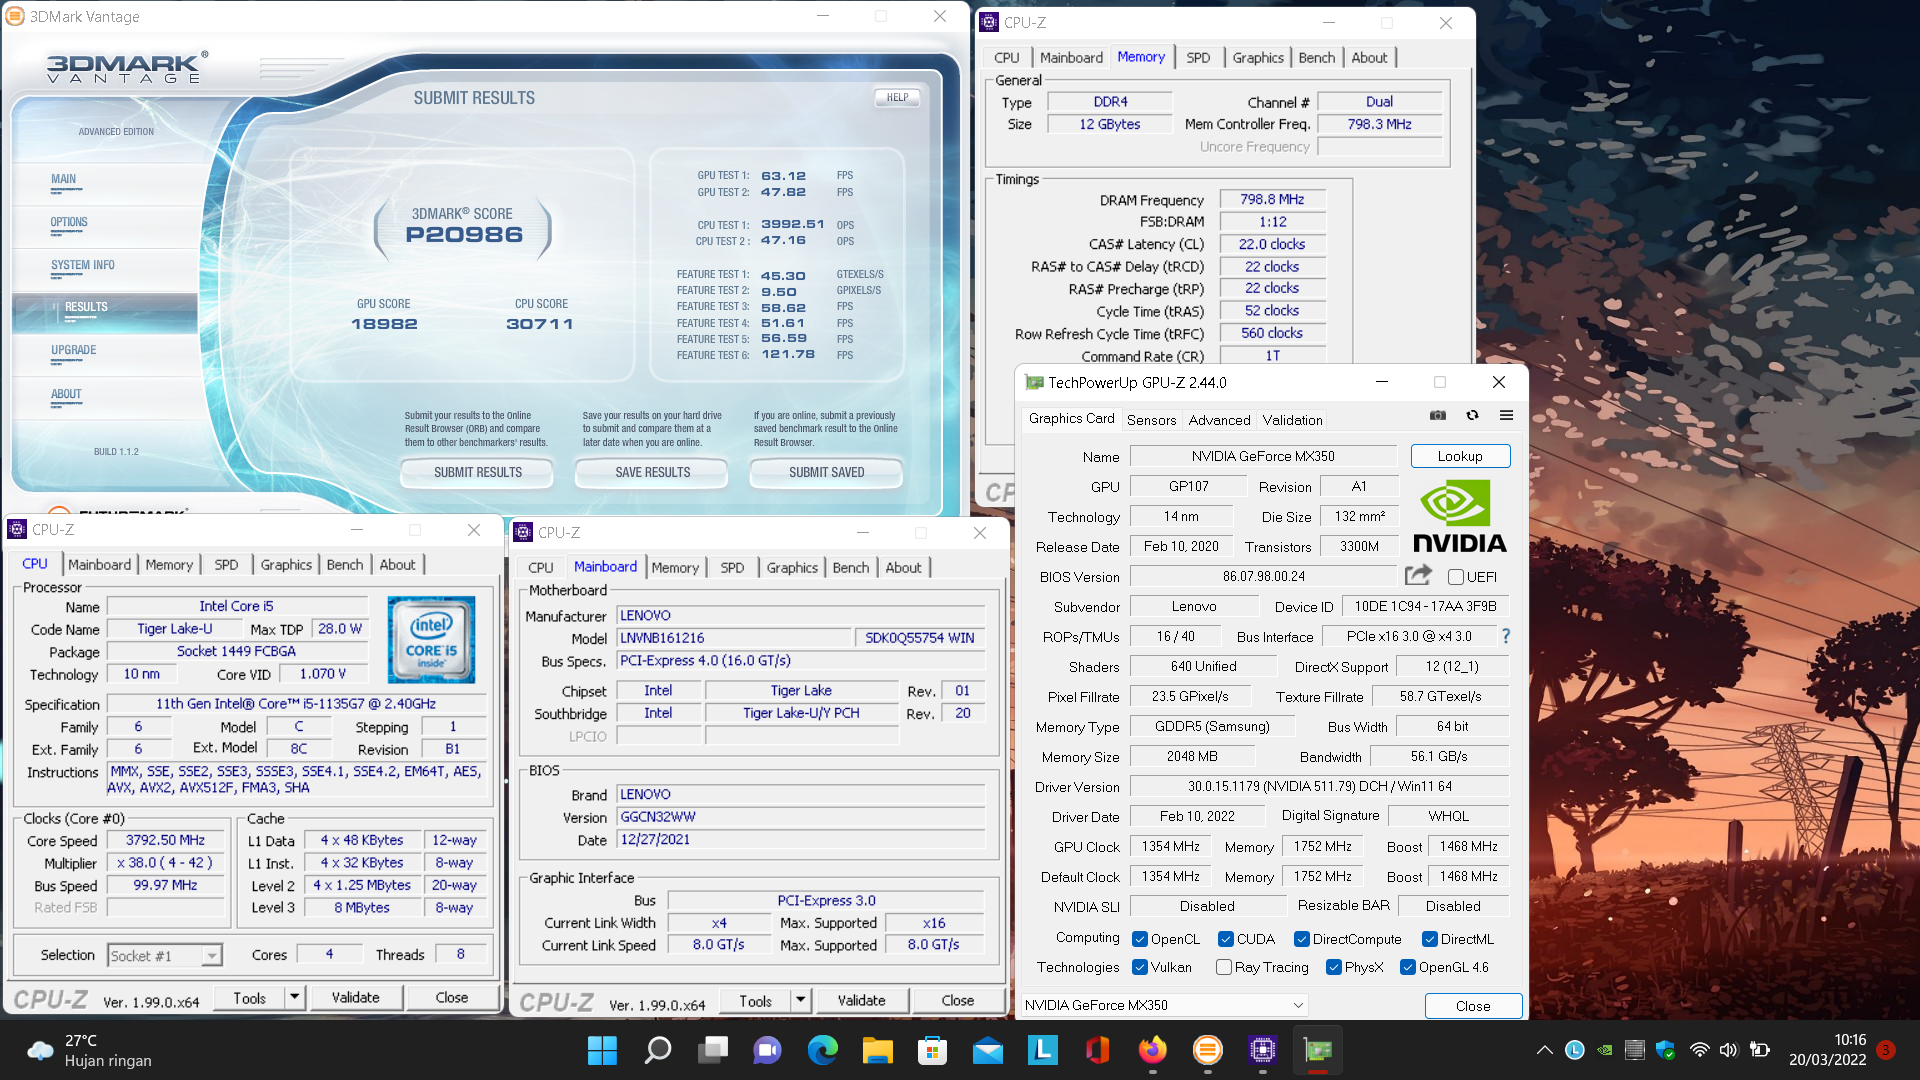Click the NVIDIA logo in GPU-Z
The image size is (1920, 1080).
(x=1459, y=515)
